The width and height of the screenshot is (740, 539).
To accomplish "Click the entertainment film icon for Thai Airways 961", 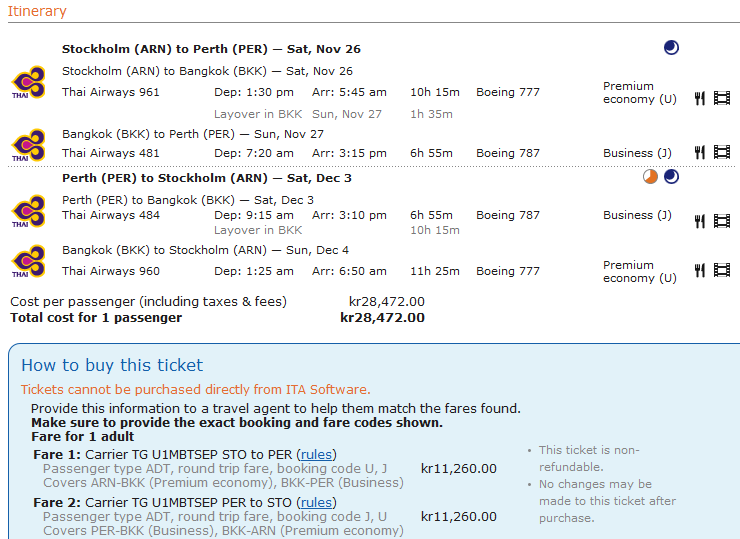I will [x=722, y=98].
